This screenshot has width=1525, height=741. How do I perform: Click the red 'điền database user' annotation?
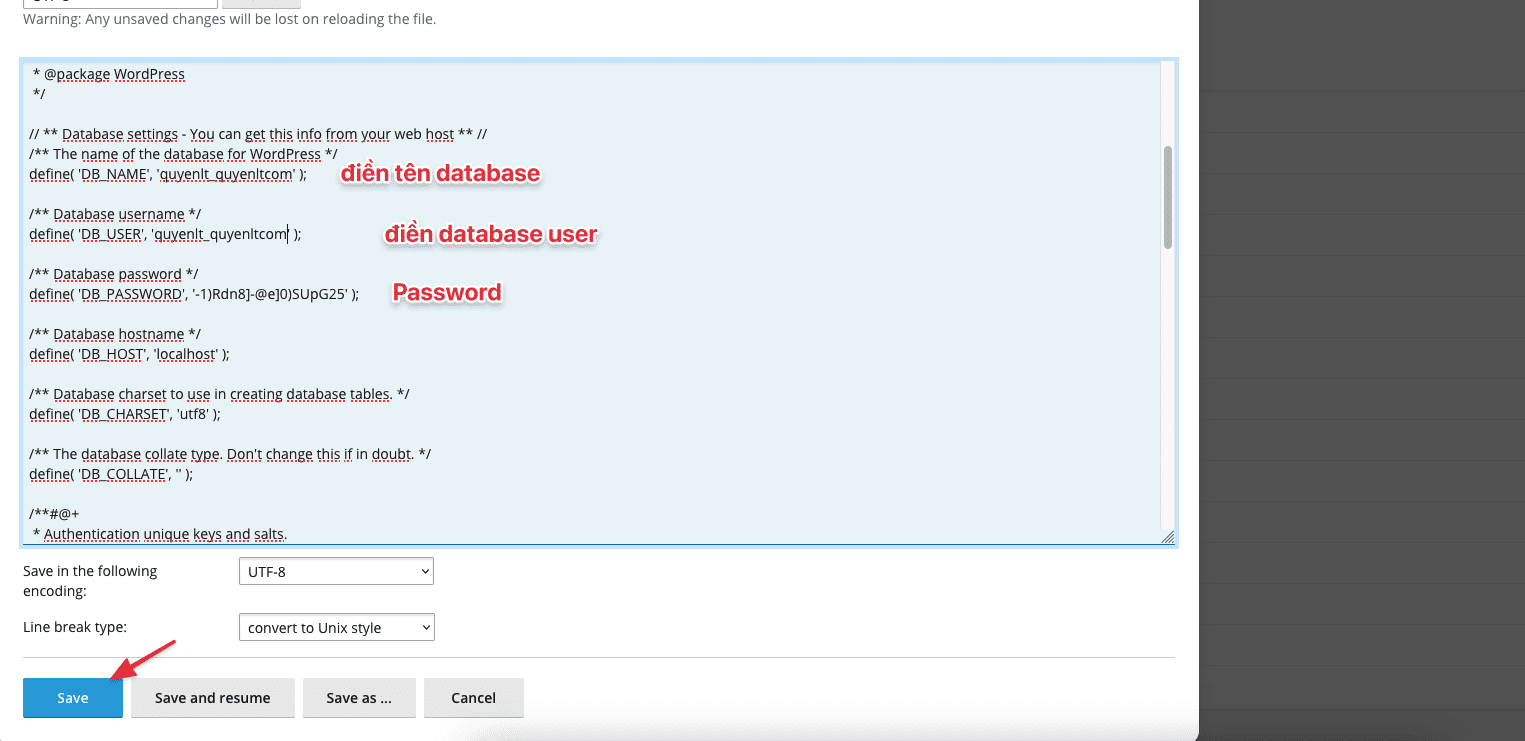[491, 235]
